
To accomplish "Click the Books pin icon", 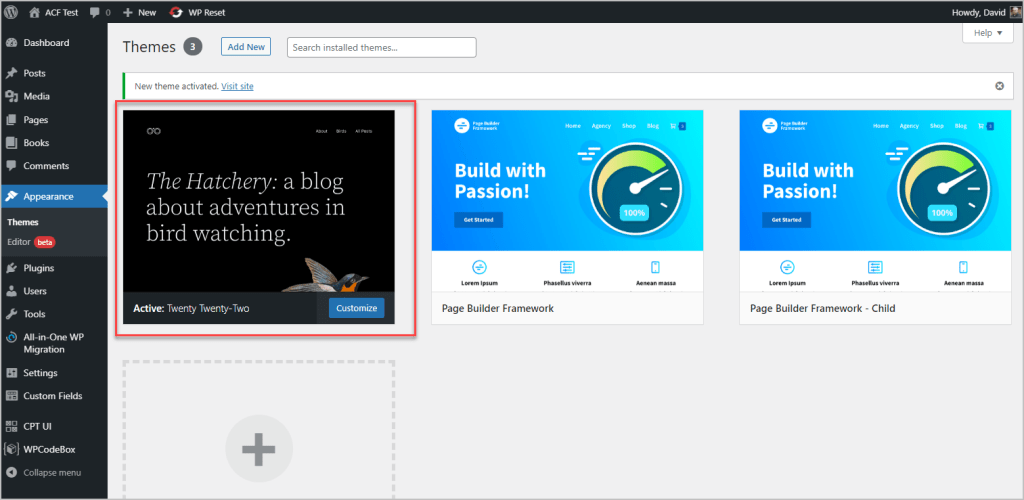I will tap(11, 143).
